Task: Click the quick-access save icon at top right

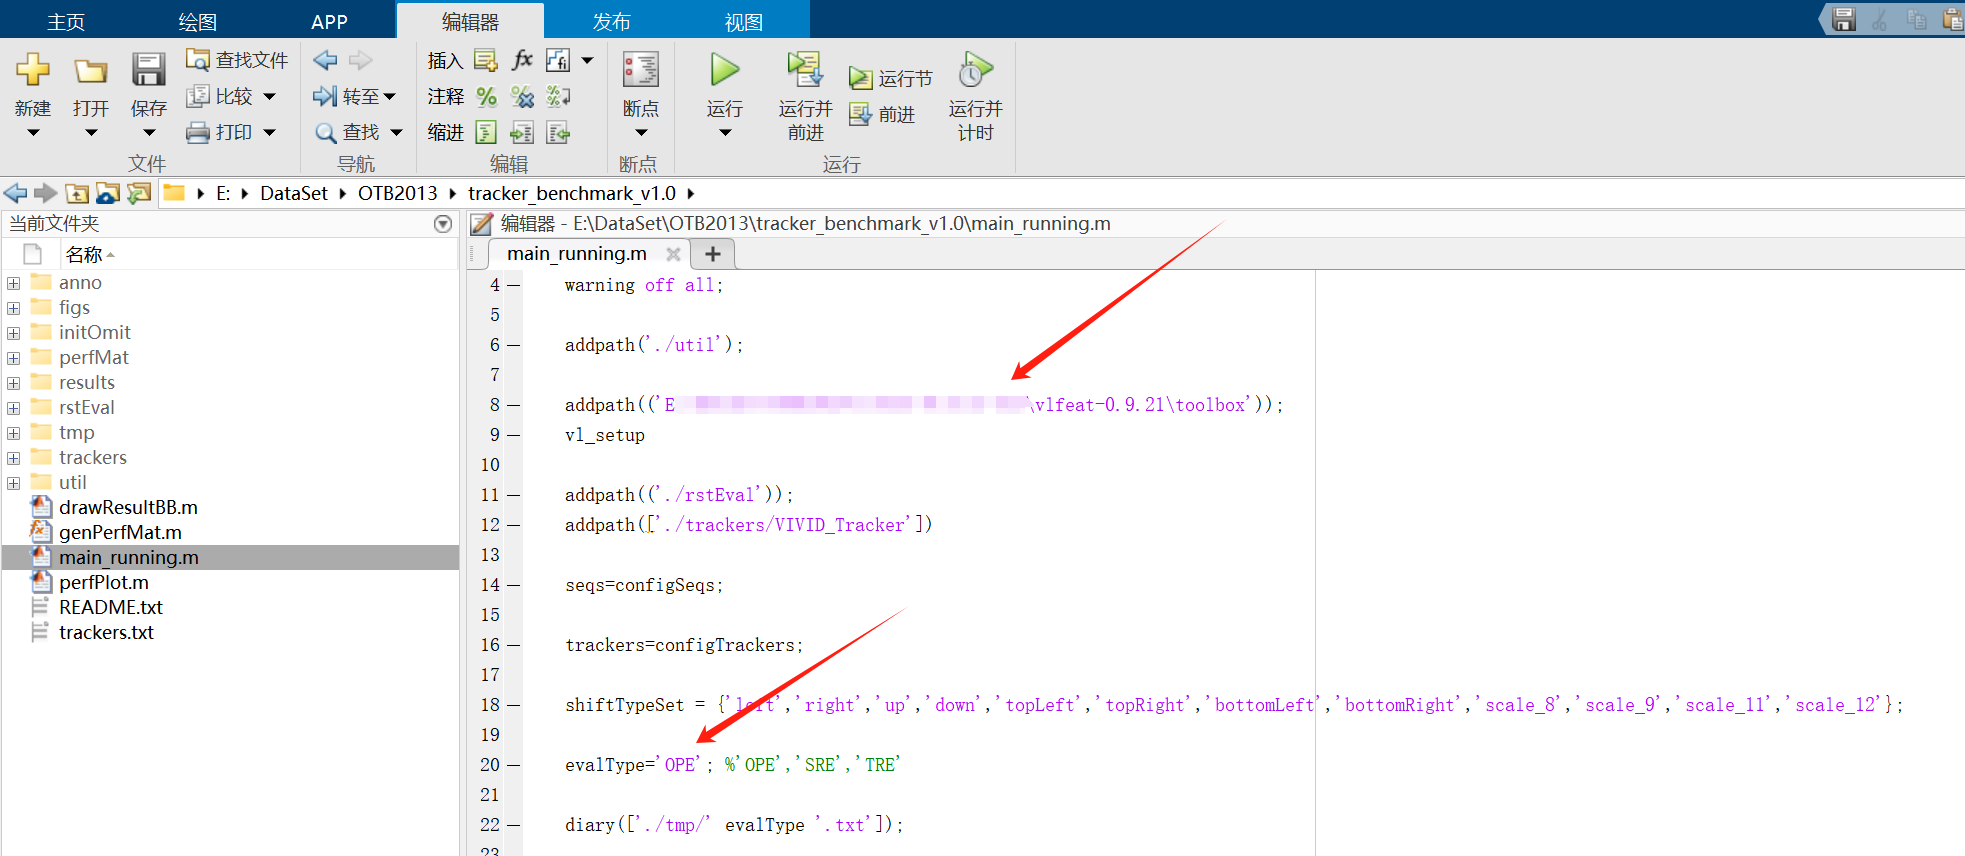Action: pos(1844,19)
